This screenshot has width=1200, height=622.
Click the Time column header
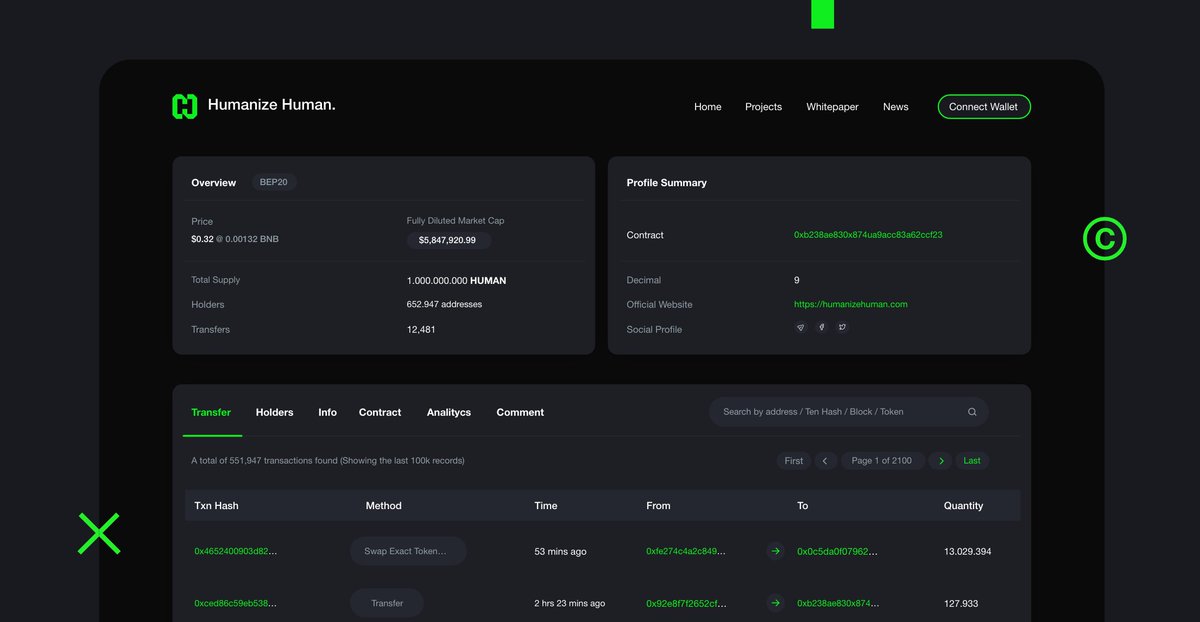coord(546,506)
